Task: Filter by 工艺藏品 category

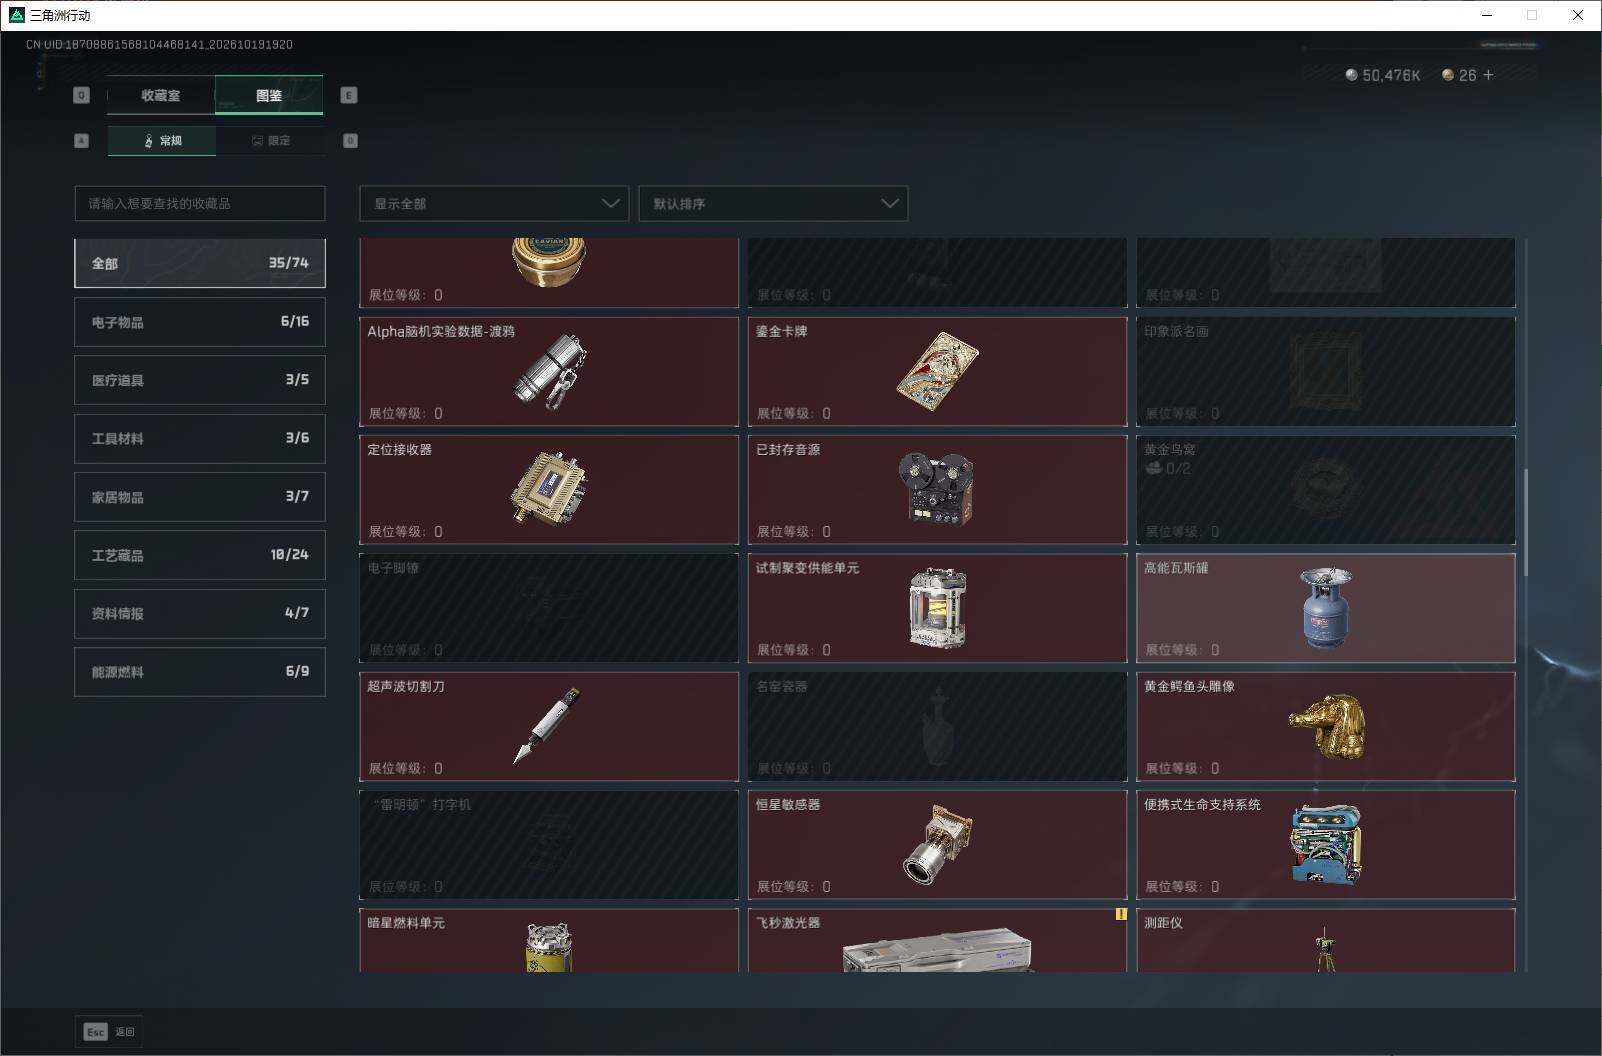Action: 200,555
